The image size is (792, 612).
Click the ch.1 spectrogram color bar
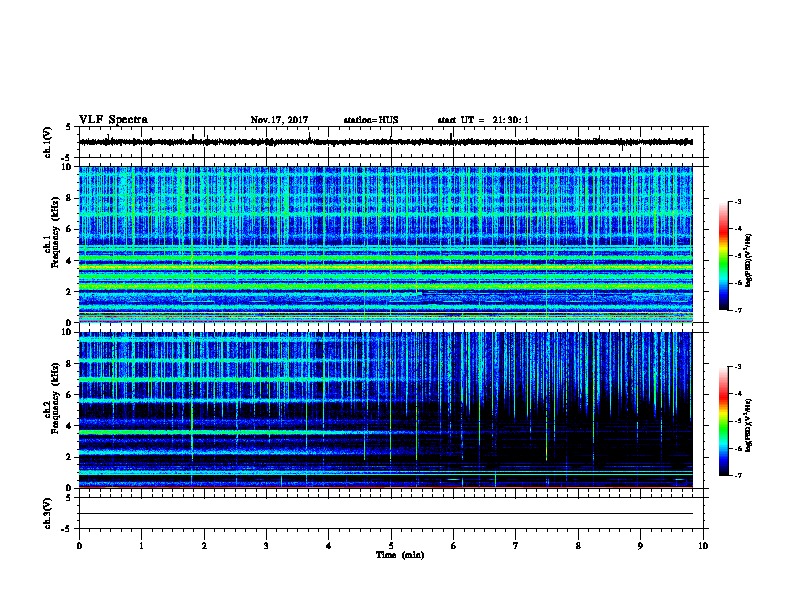click(723, 256)
